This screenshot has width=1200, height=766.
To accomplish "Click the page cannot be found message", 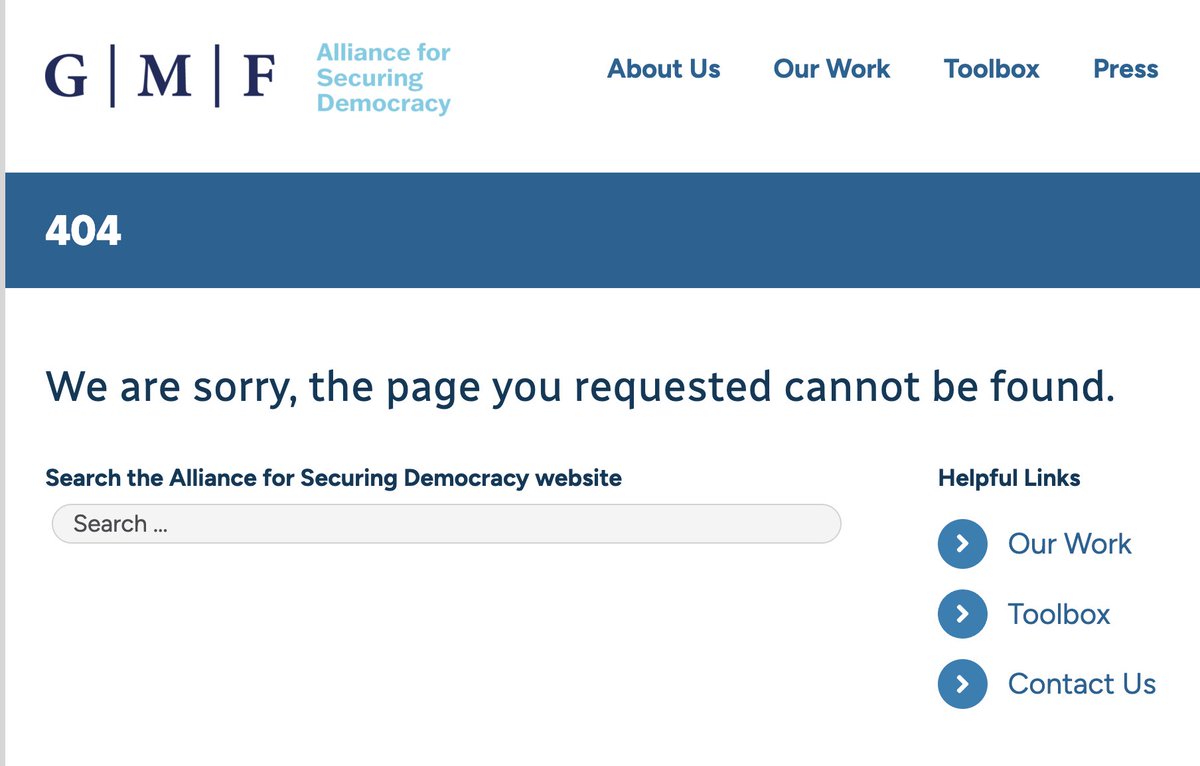I will (580, 386).
